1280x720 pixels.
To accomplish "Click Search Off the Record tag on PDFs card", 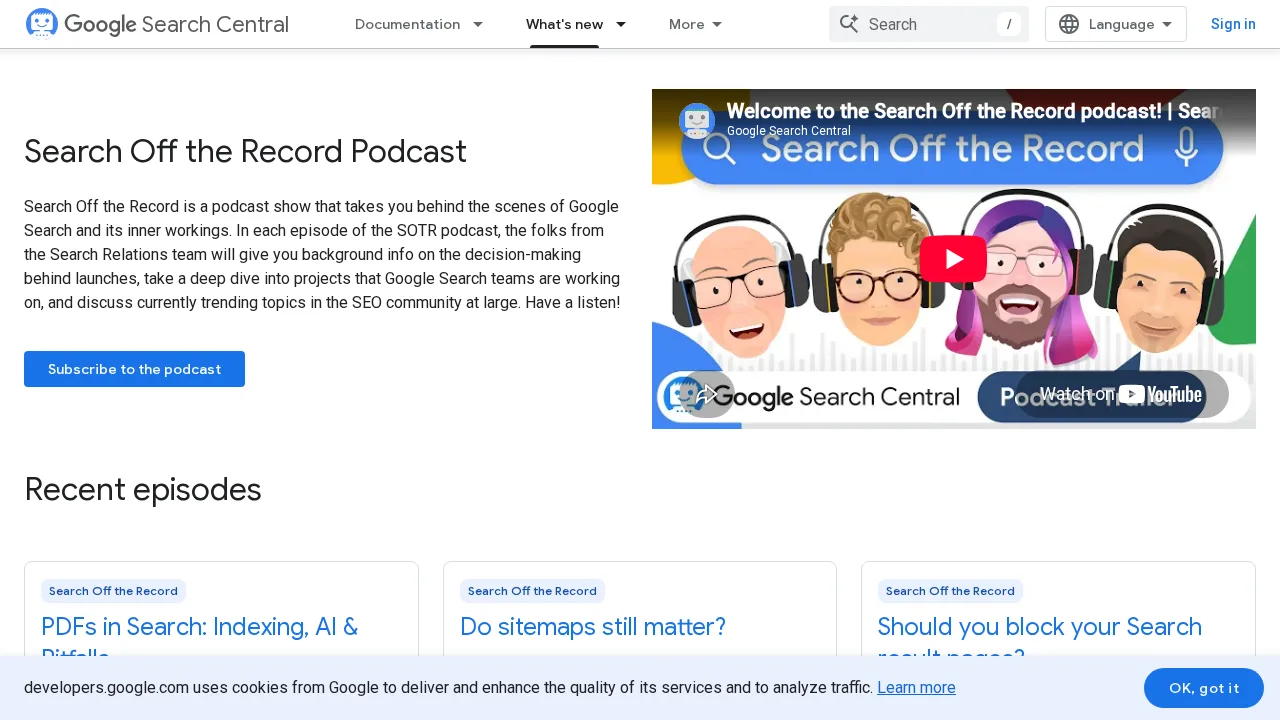I will (x=113, y=591).
